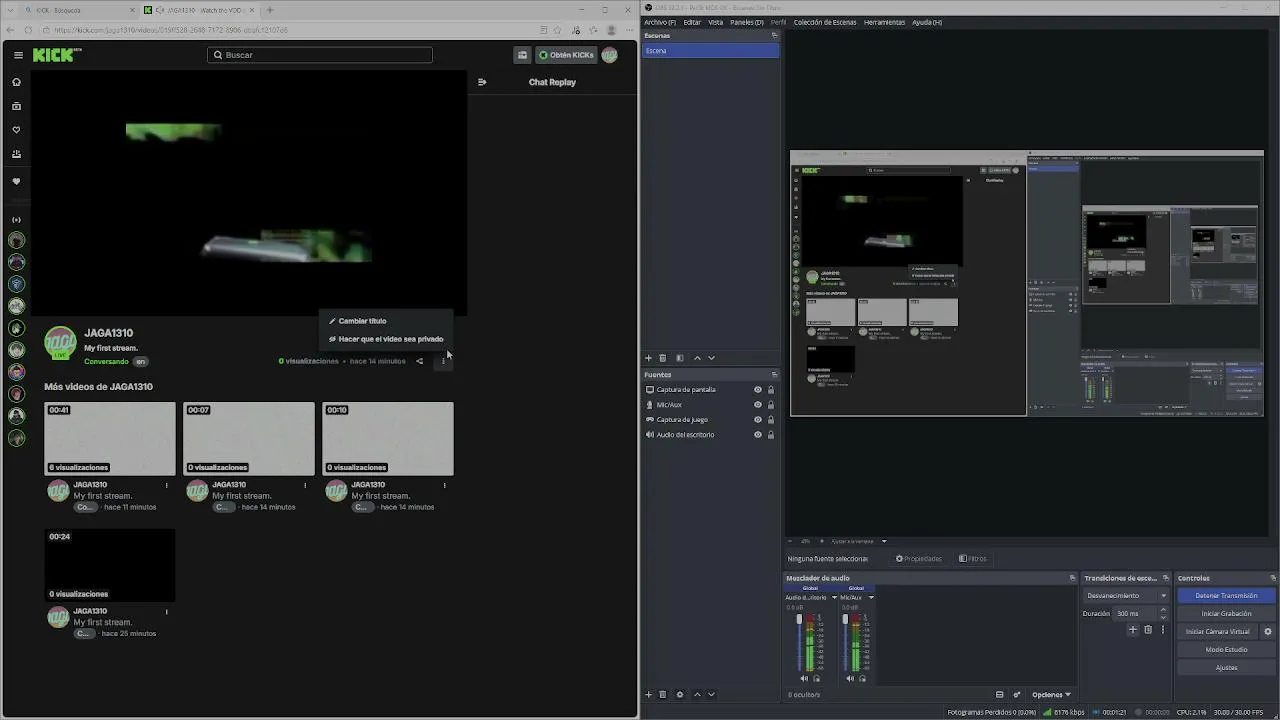Viewport: 1280px width, 720px height.
Task: Click the Buscar search field on Kick
Action: (320, 55)
